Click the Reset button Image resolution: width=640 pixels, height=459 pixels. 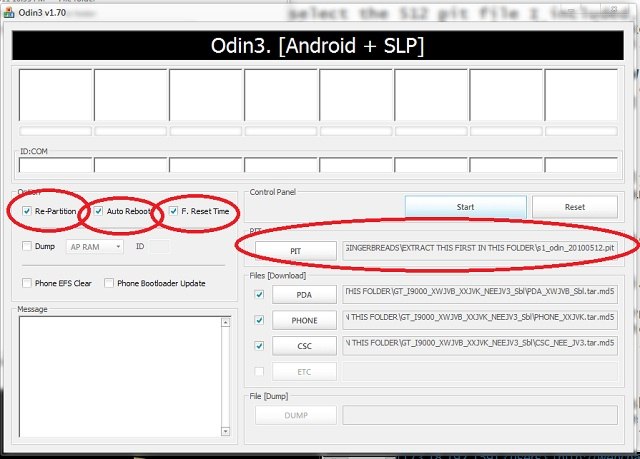(x=575, y=207)
